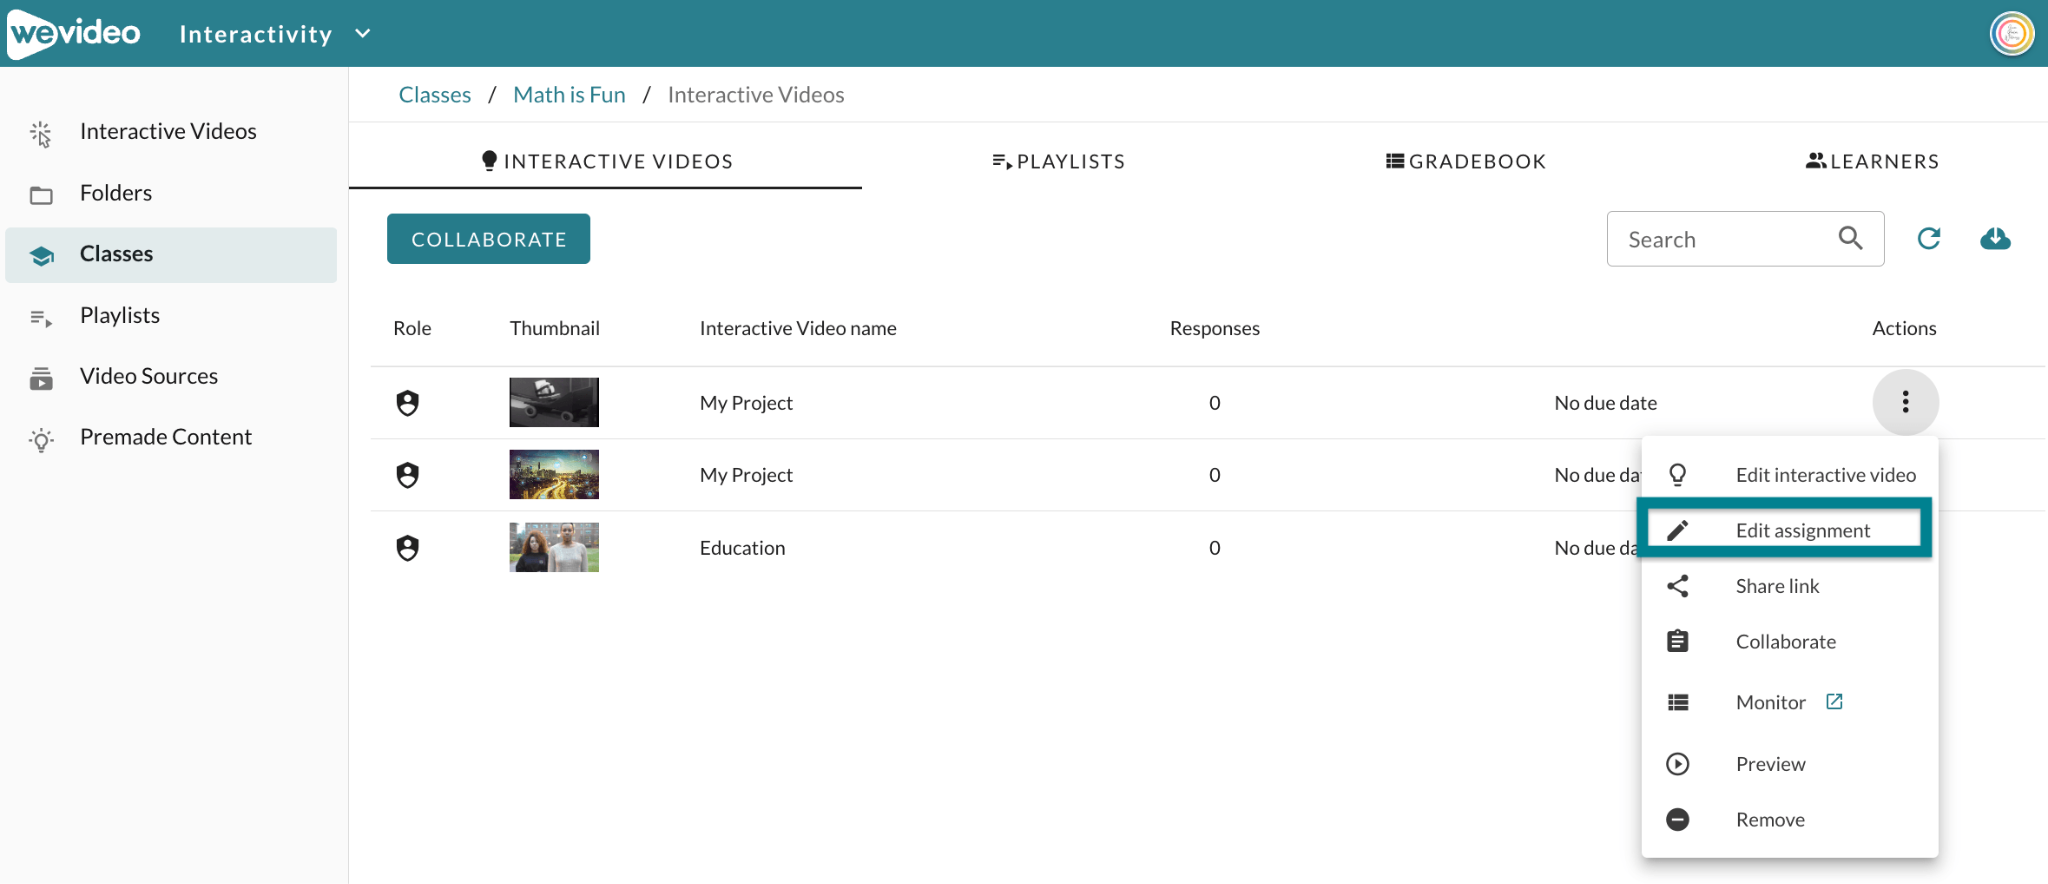This screenshot has width=2048, height=884.
Task: Click role shield icon in first My Project row
Action: click(407, 403)
